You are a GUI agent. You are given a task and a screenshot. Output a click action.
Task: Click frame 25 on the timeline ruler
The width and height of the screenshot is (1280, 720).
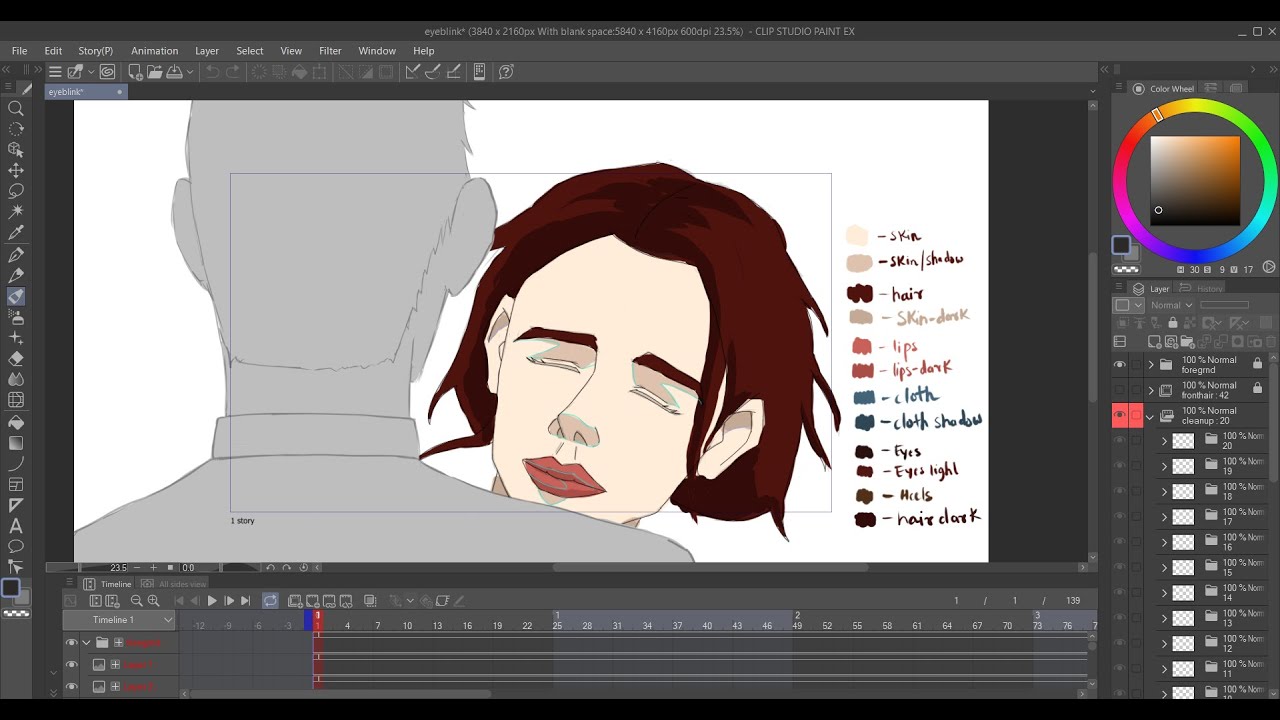pos(557,626)
